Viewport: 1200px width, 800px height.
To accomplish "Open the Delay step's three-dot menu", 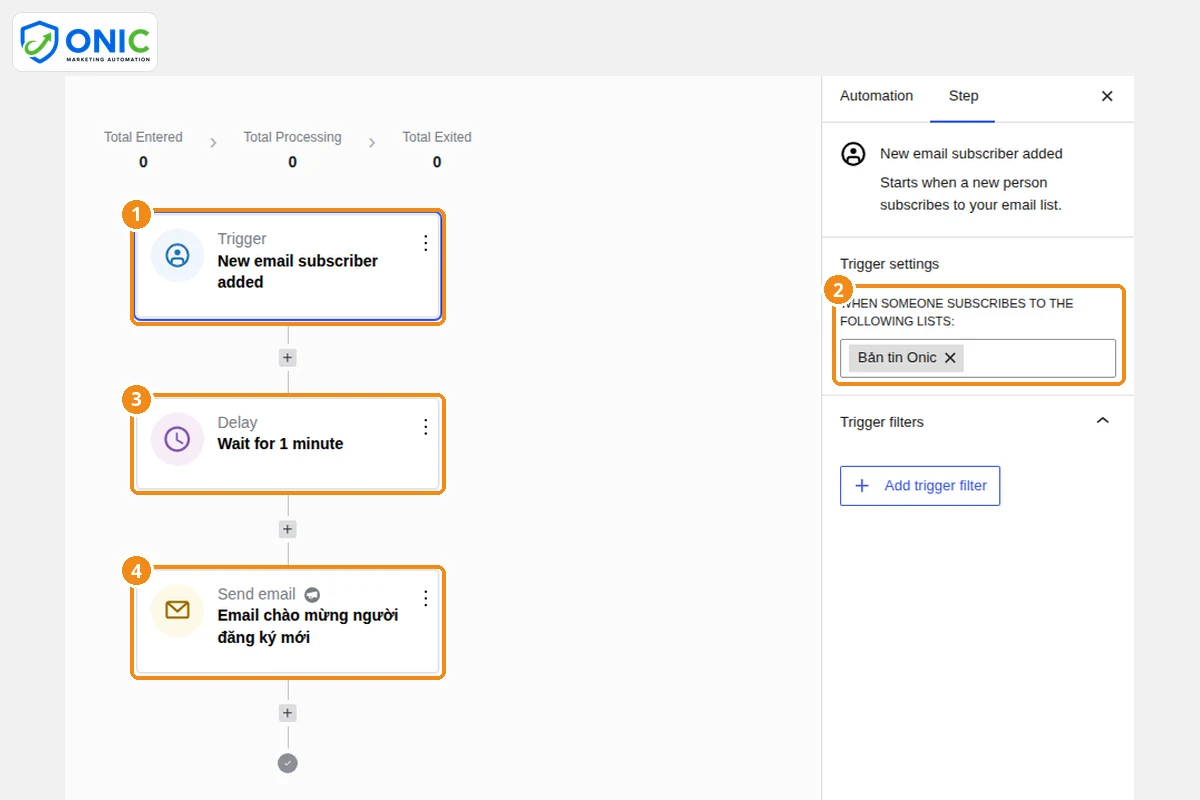I will pyautogui.click(x=425, y=427).
